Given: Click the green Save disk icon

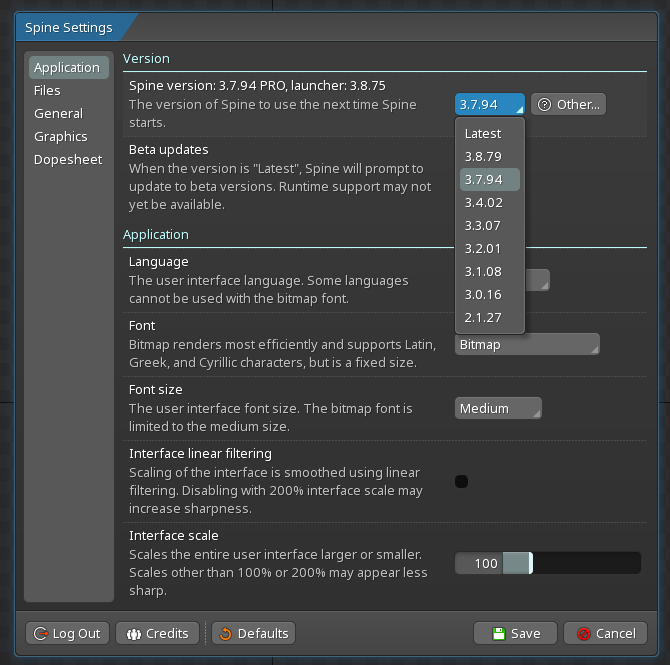Looking at the screenshot, I should (499, 633).
